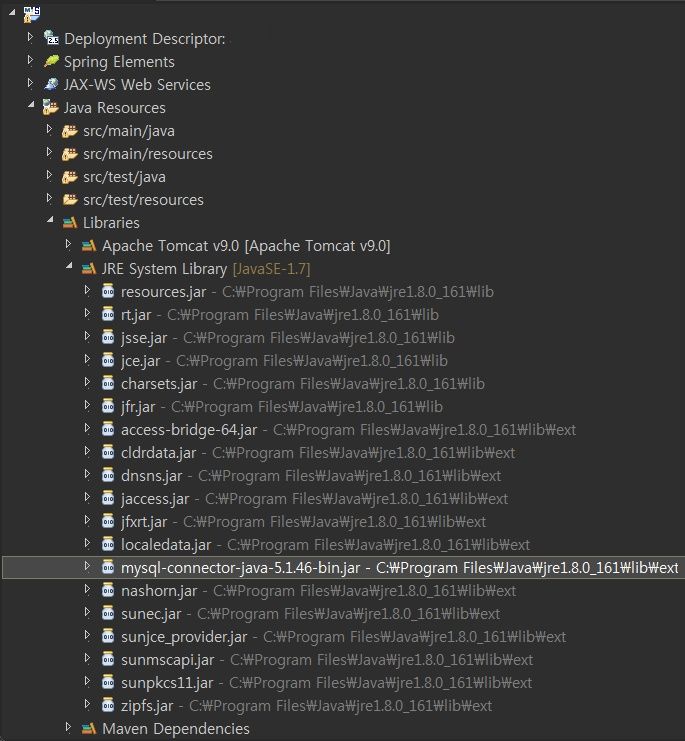
Task: Select the Maven Dependencies label
Action: 176,729
